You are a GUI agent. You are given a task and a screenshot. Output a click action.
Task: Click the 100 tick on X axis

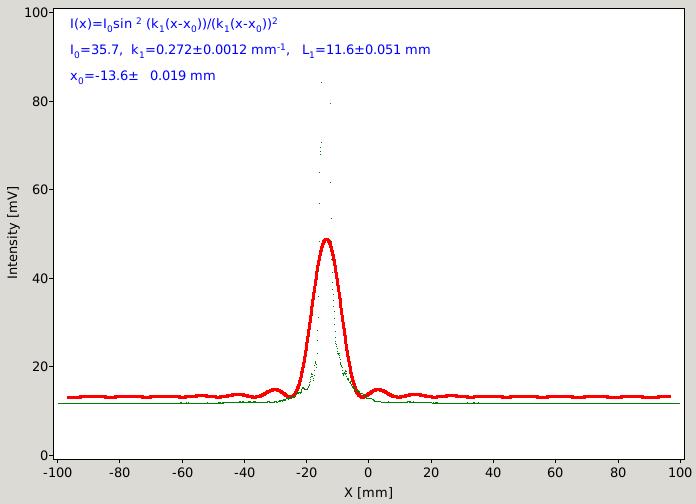coord(680,472)
